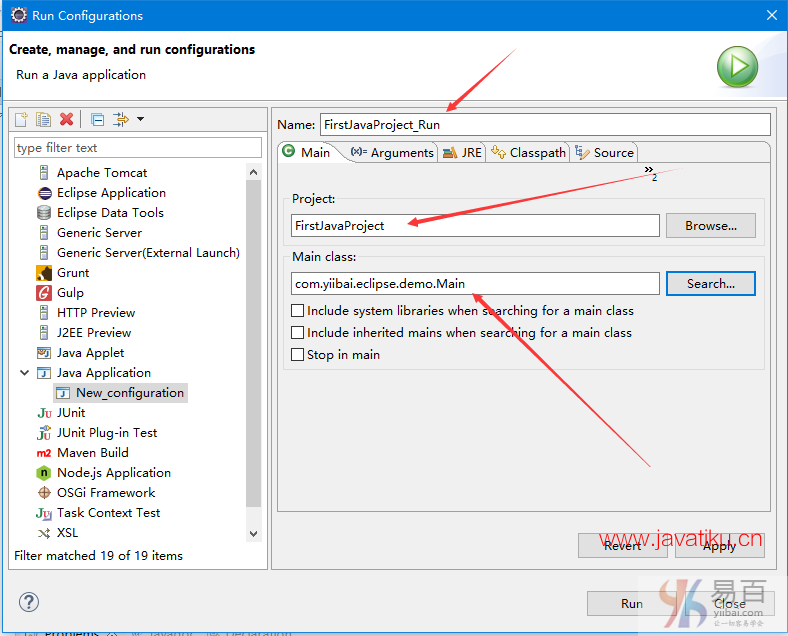Focus the Main class text field
The width and height of the screenshot is (788, 636).
click(475, 284)
